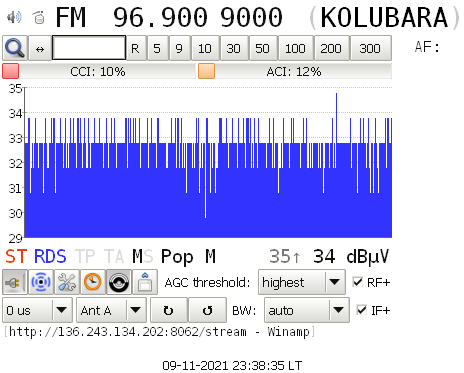Image resolution: width=464 pixels, height=373 pixels.
Task: Click the blue signal level graph
Action: coord(208,163)
